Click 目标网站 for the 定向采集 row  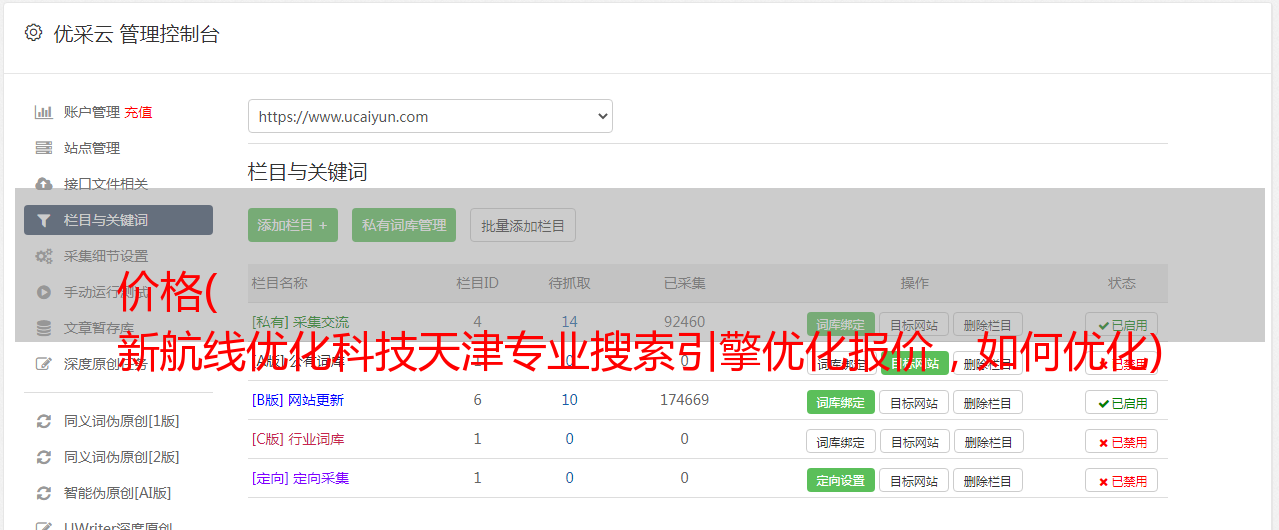tap(914, 480)
